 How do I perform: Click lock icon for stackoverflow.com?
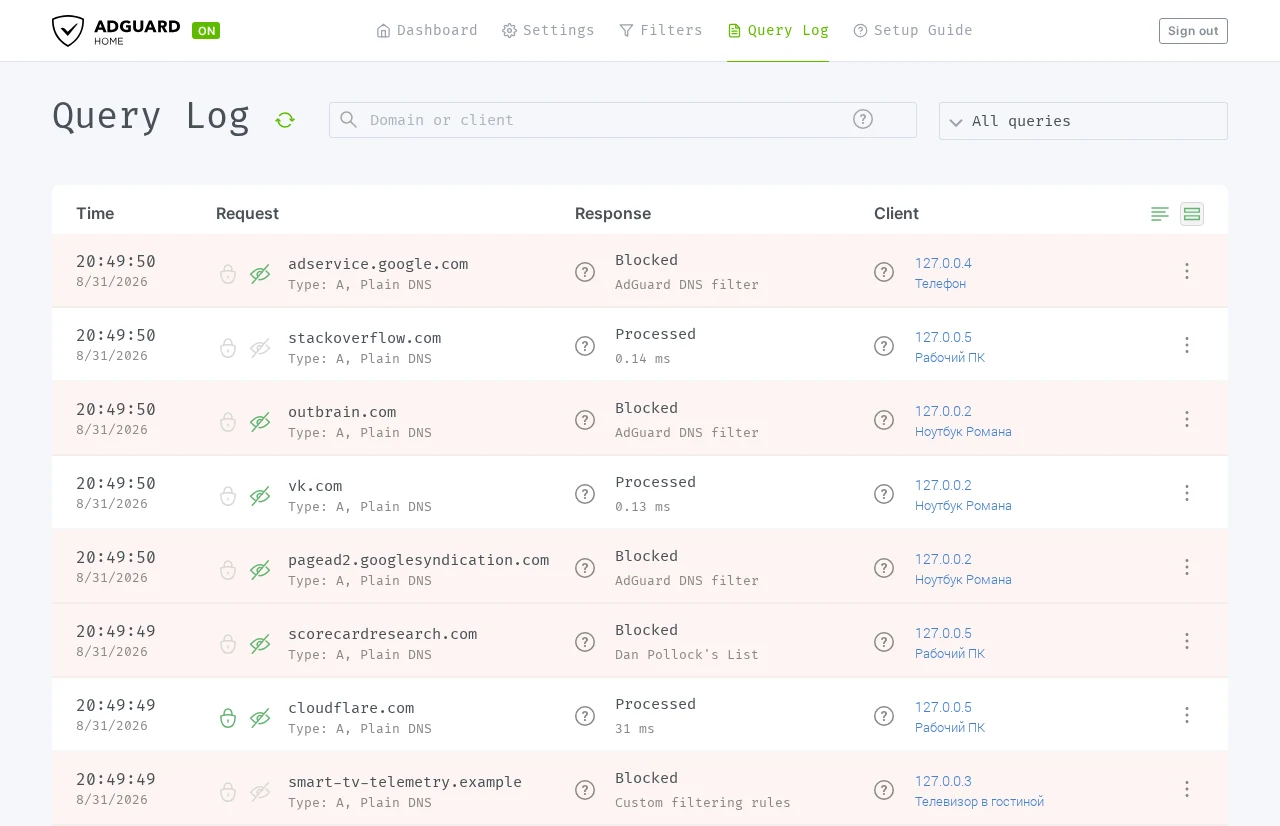(228, 347)
